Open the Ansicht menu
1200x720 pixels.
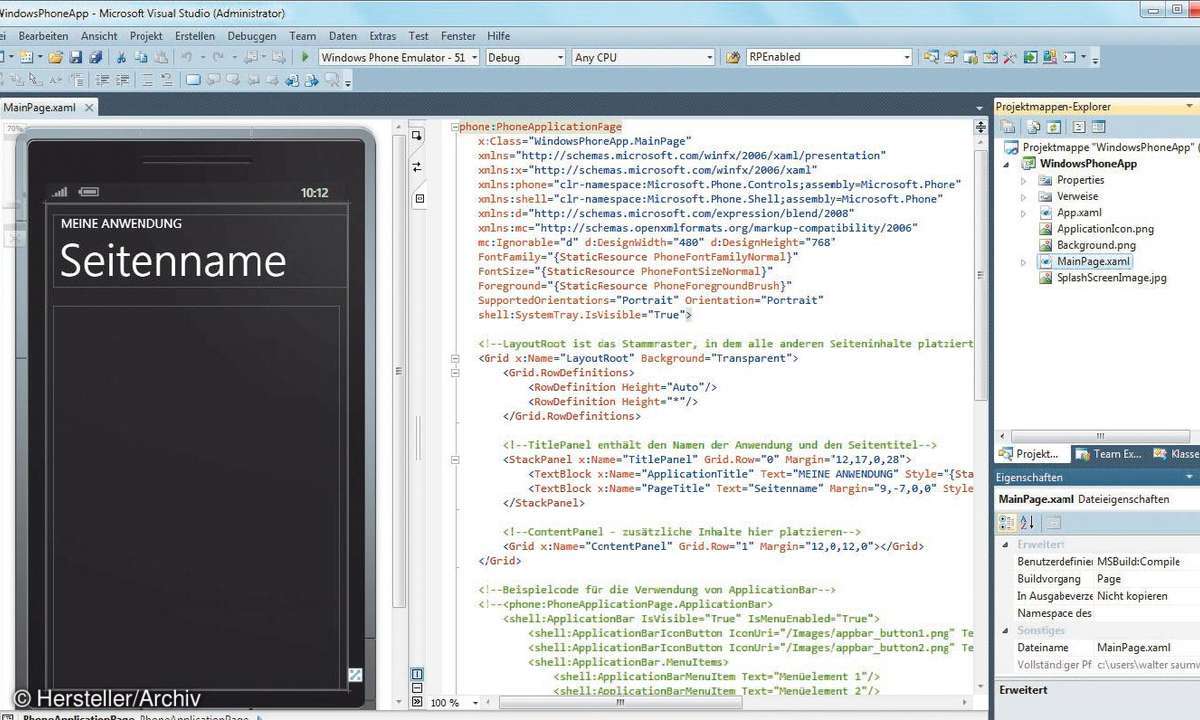pyautogui.click(x=99, y=35)
